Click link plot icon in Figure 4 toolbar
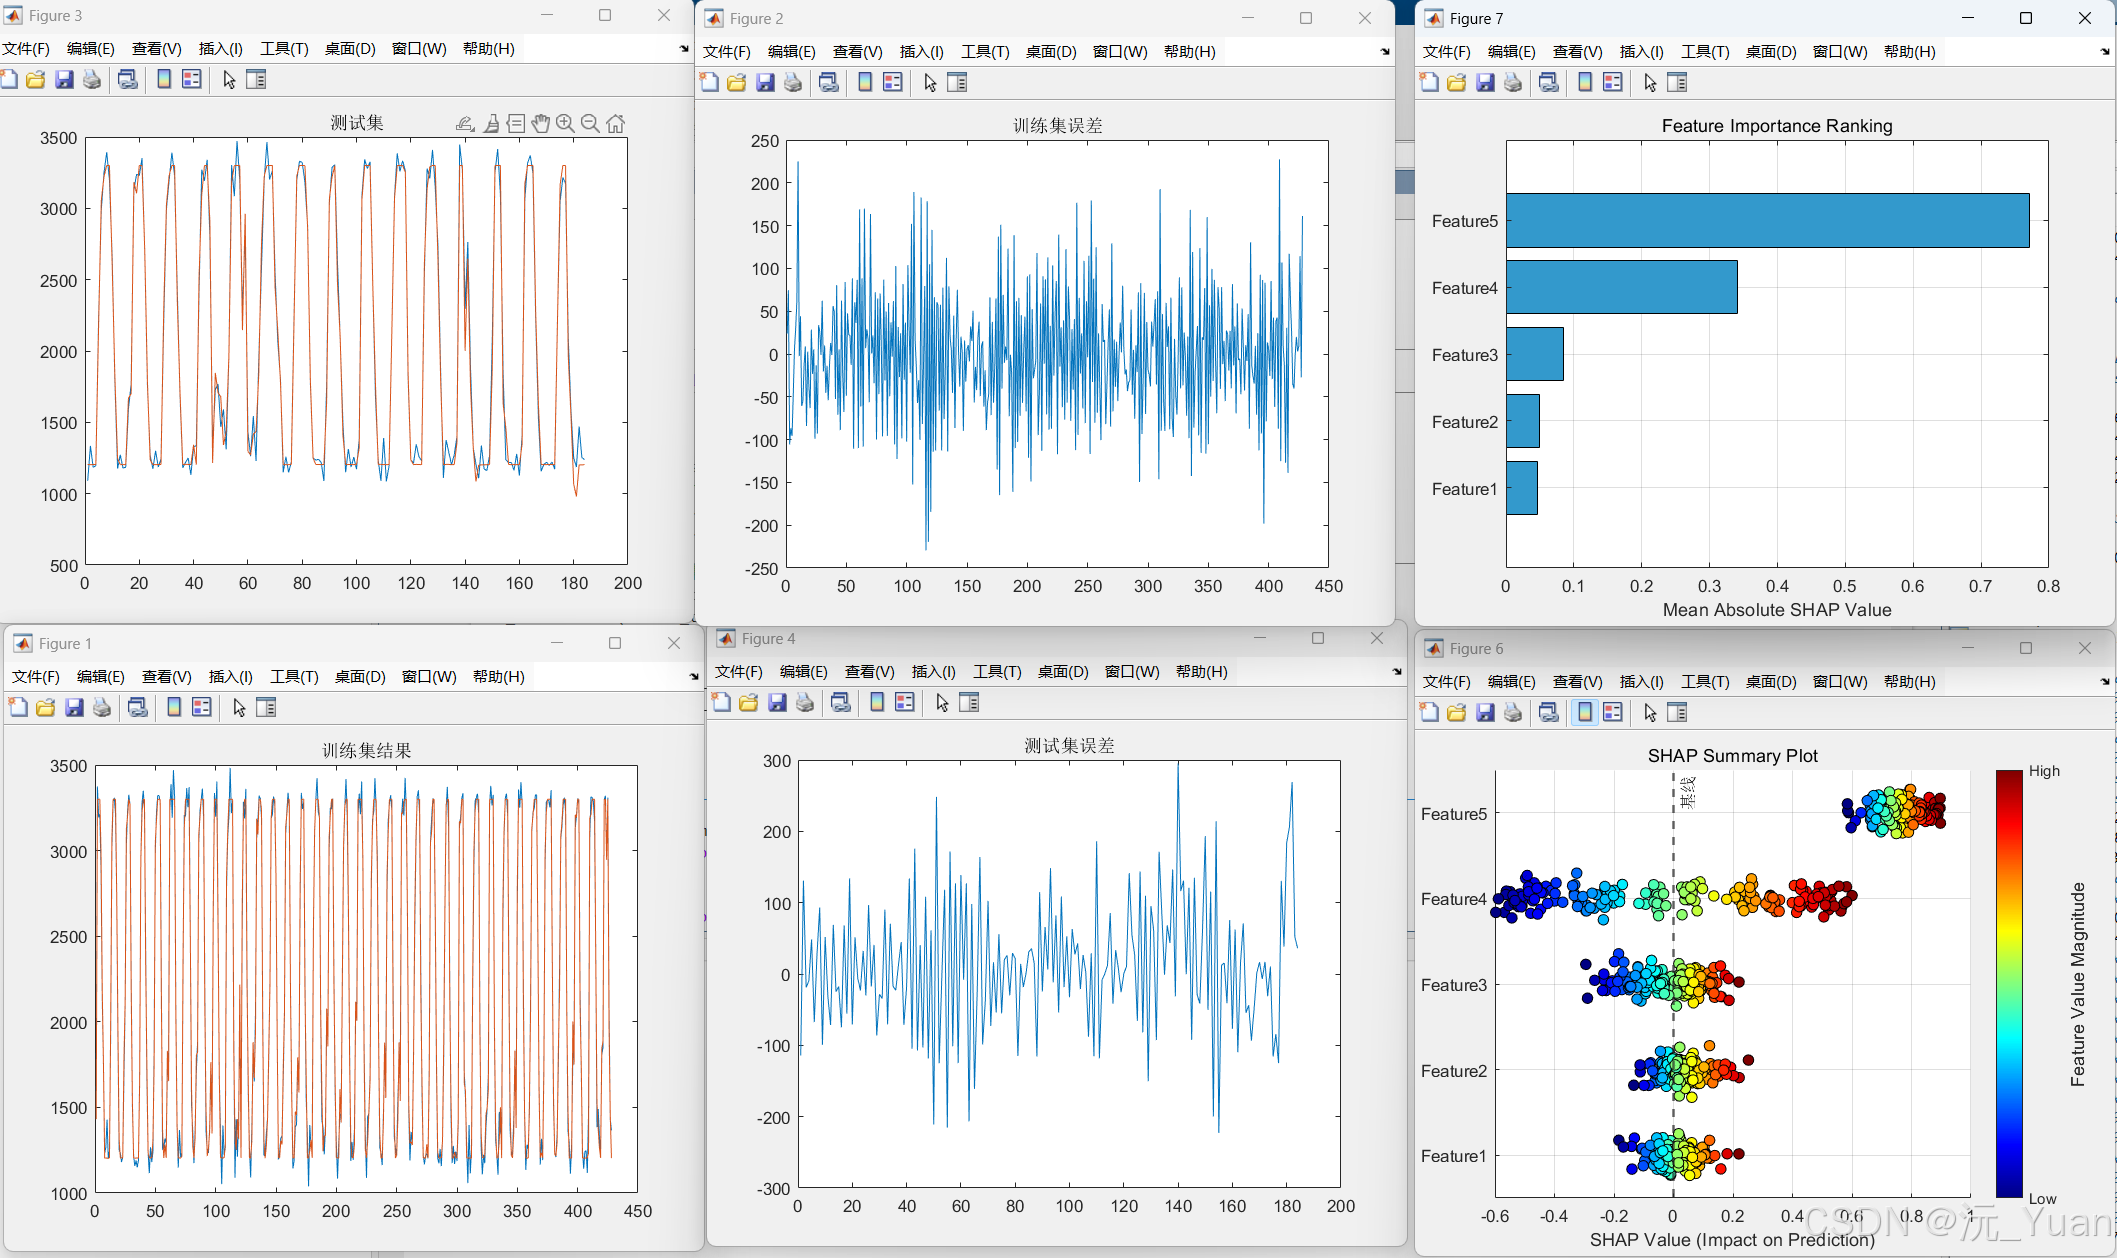The height and width of the screenshot is (1258, 2117). 841,703
